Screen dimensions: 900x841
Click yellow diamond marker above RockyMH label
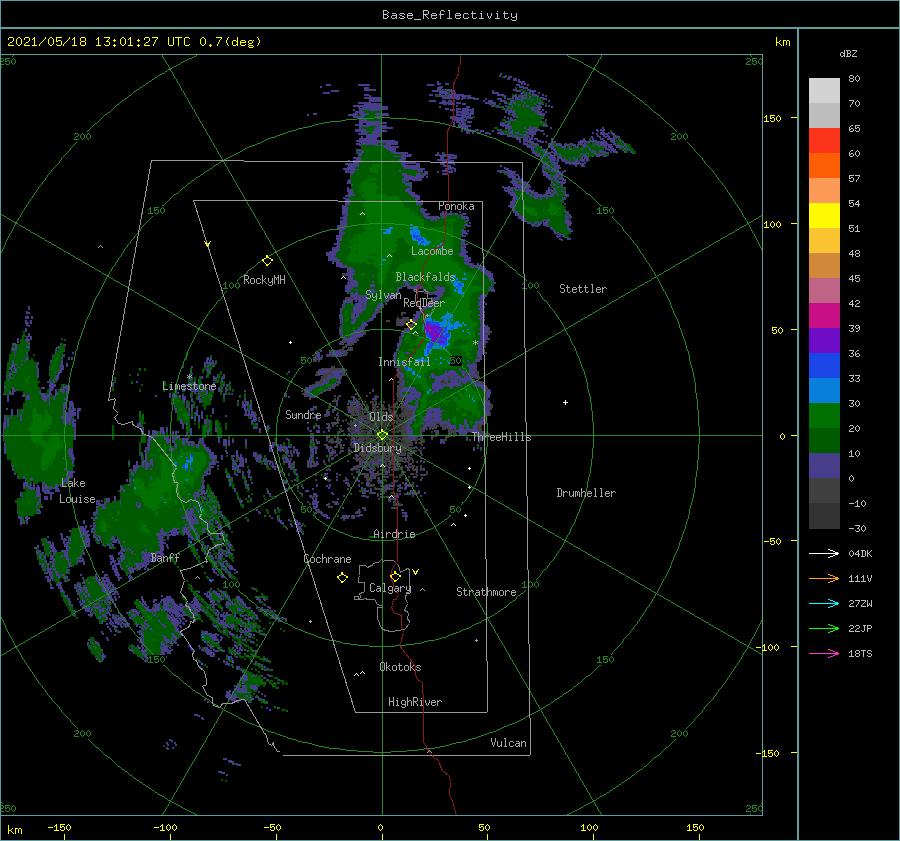267,261
